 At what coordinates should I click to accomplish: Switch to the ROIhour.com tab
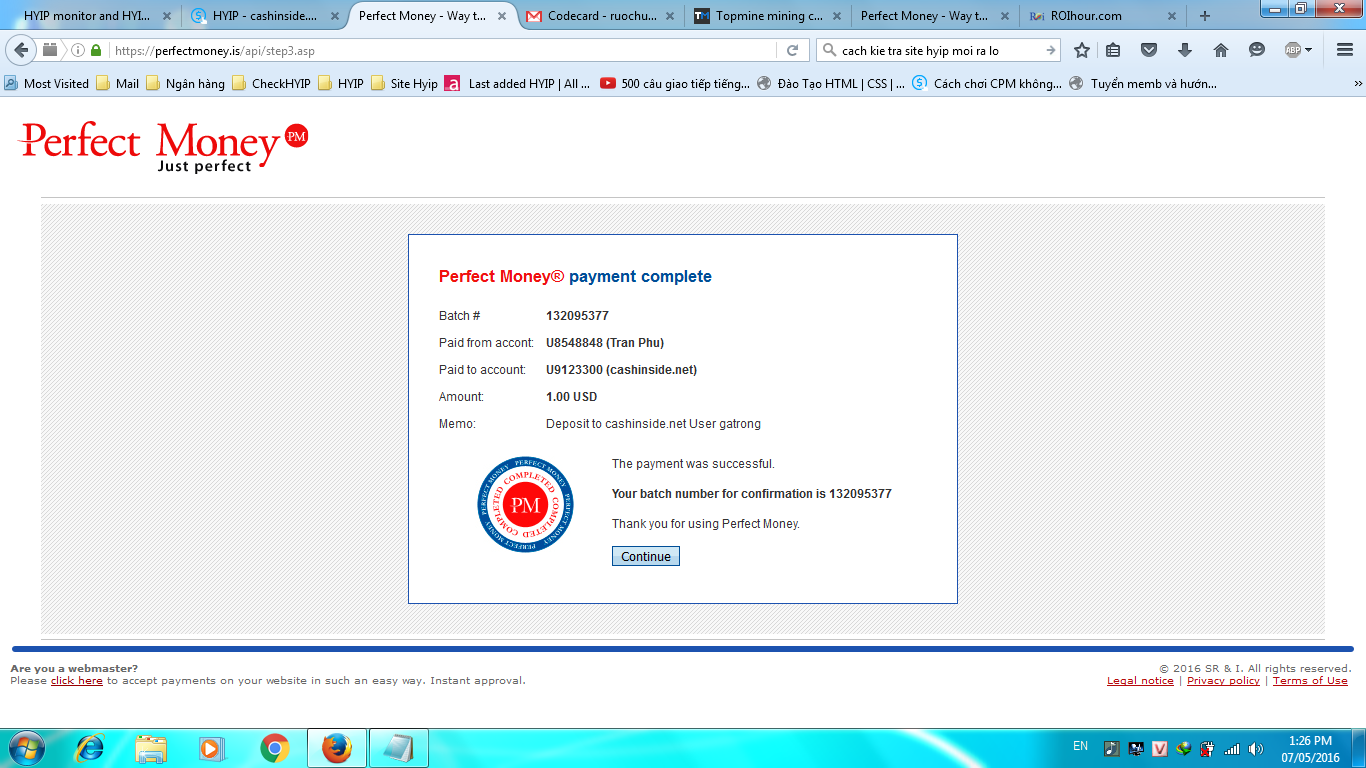point(1102,16)
